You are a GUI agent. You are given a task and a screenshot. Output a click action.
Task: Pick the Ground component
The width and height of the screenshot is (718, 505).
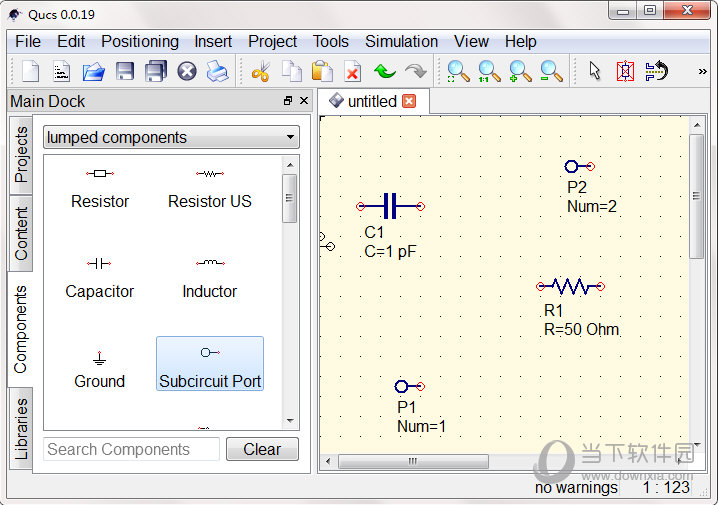pyautogui.click(x=99, y=369)
